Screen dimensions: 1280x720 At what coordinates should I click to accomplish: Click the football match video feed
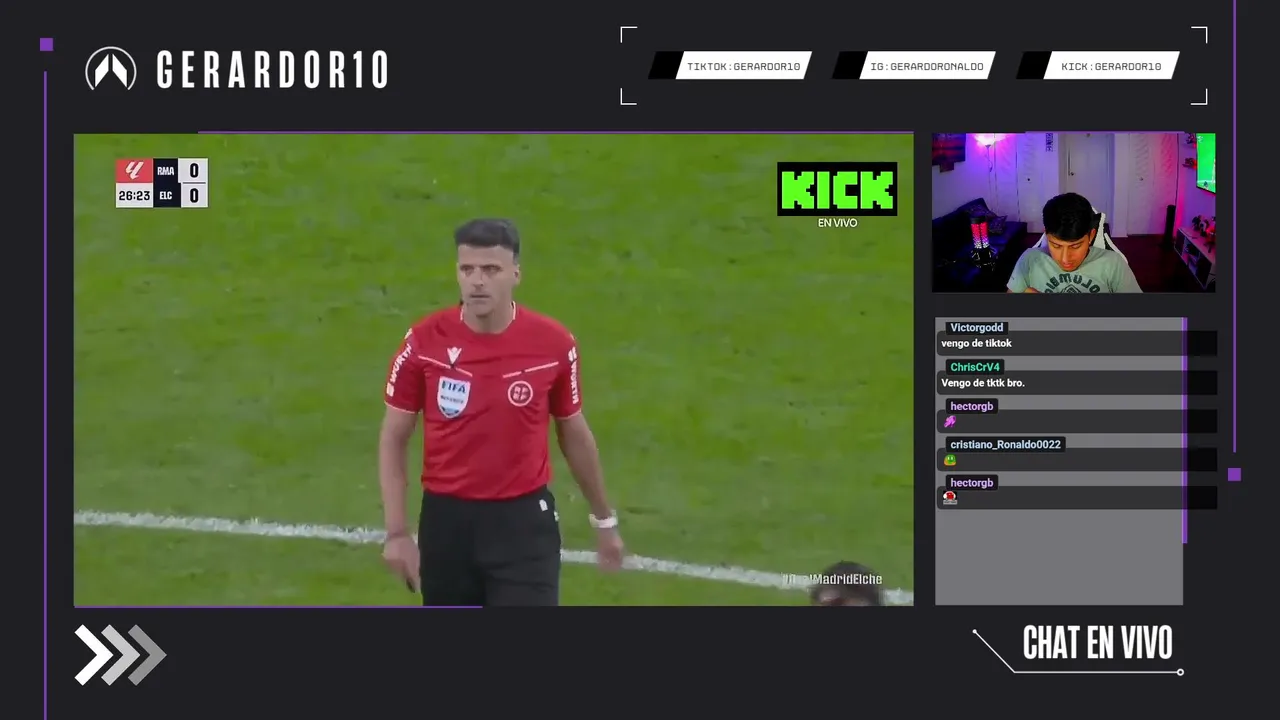point(493,370)
